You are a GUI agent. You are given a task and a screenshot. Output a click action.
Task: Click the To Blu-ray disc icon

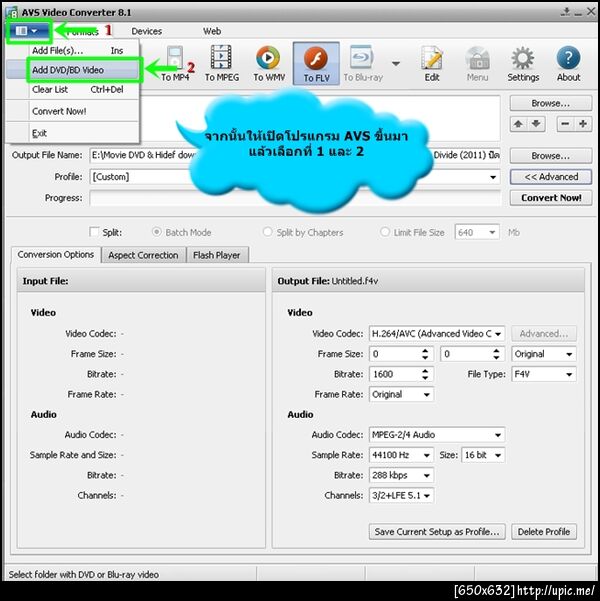click(x=363, y=64)
